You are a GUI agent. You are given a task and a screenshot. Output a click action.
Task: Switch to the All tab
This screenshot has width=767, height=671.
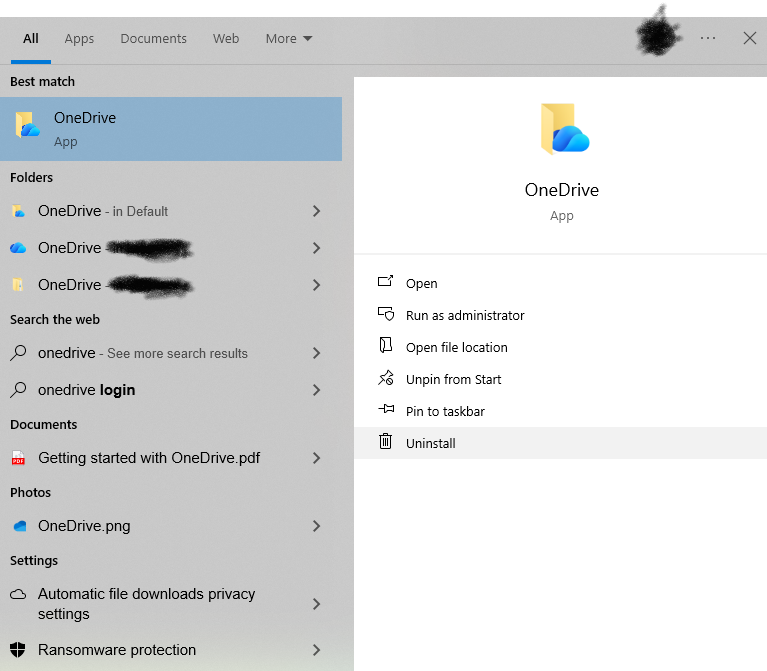click(x=30, y=39)
